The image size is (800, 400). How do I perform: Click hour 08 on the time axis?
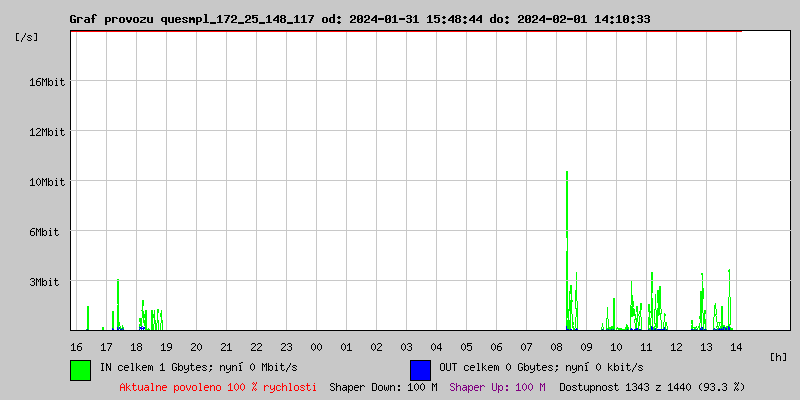556,347
